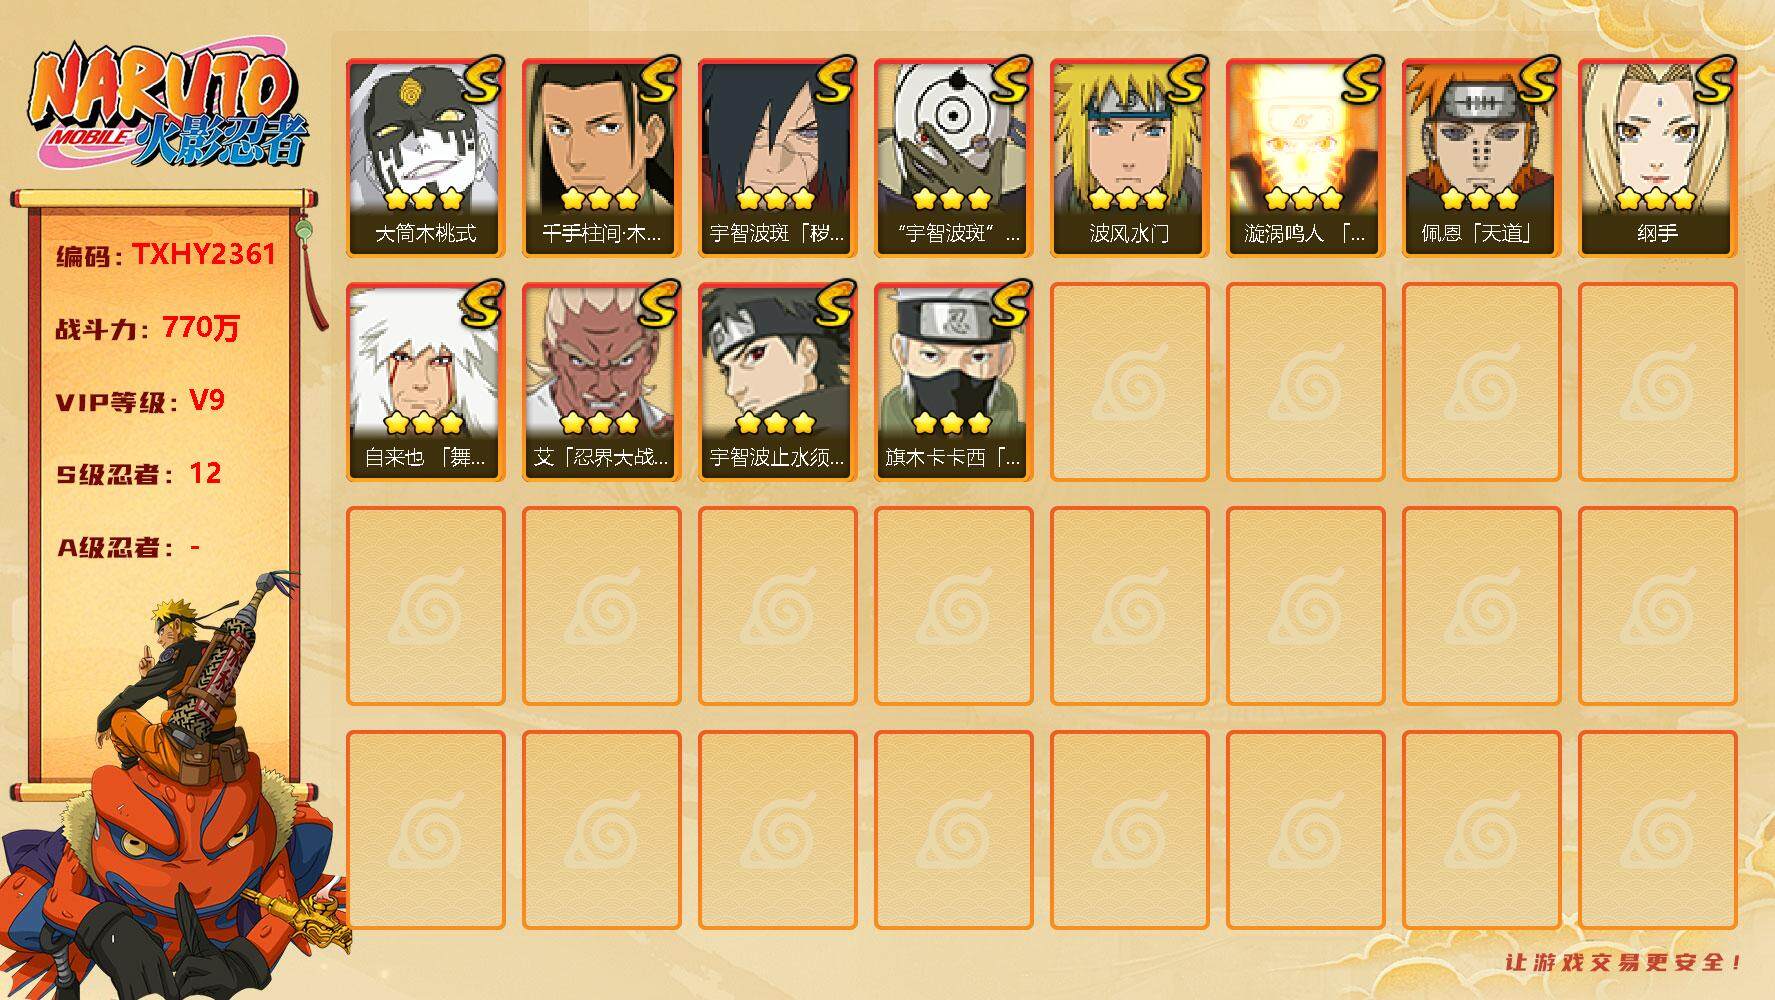Click the S rank badge on 纲手 card

click(1712, 79)
